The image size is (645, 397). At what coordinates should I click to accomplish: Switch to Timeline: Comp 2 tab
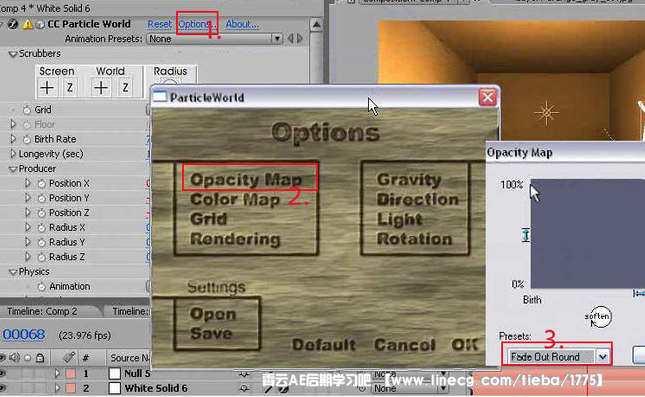pyautogui.click(x=42, y=311)
